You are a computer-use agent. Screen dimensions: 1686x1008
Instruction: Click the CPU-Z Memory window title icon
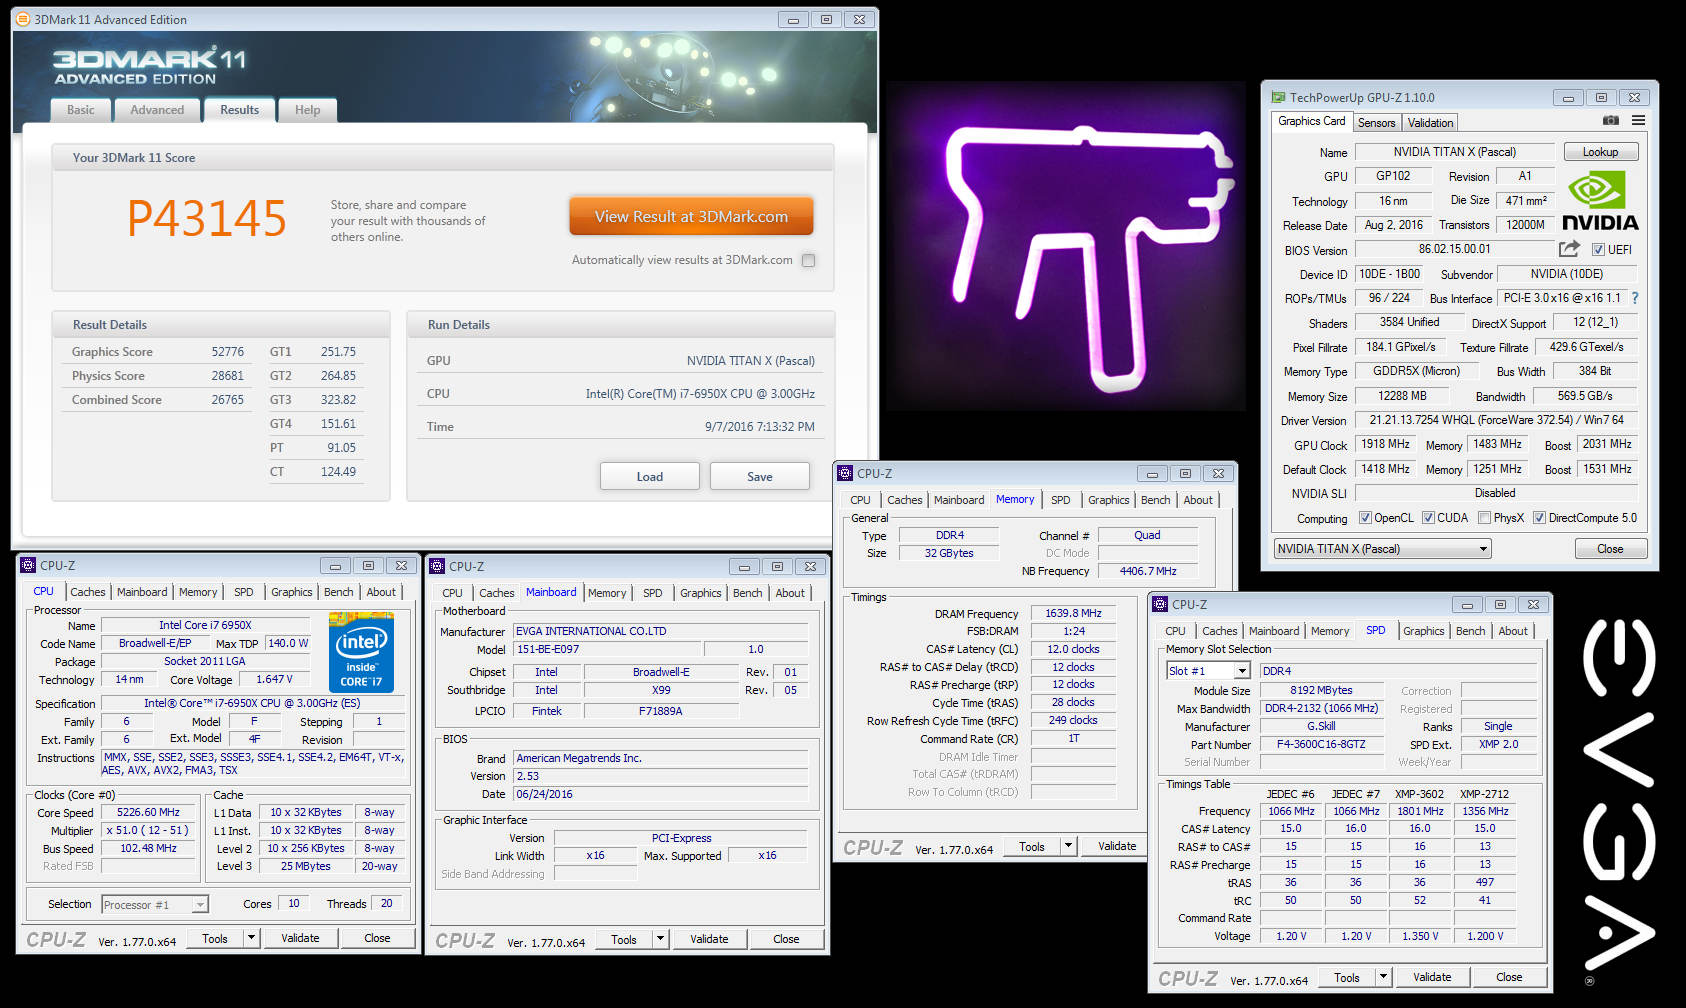coord(846,473)
